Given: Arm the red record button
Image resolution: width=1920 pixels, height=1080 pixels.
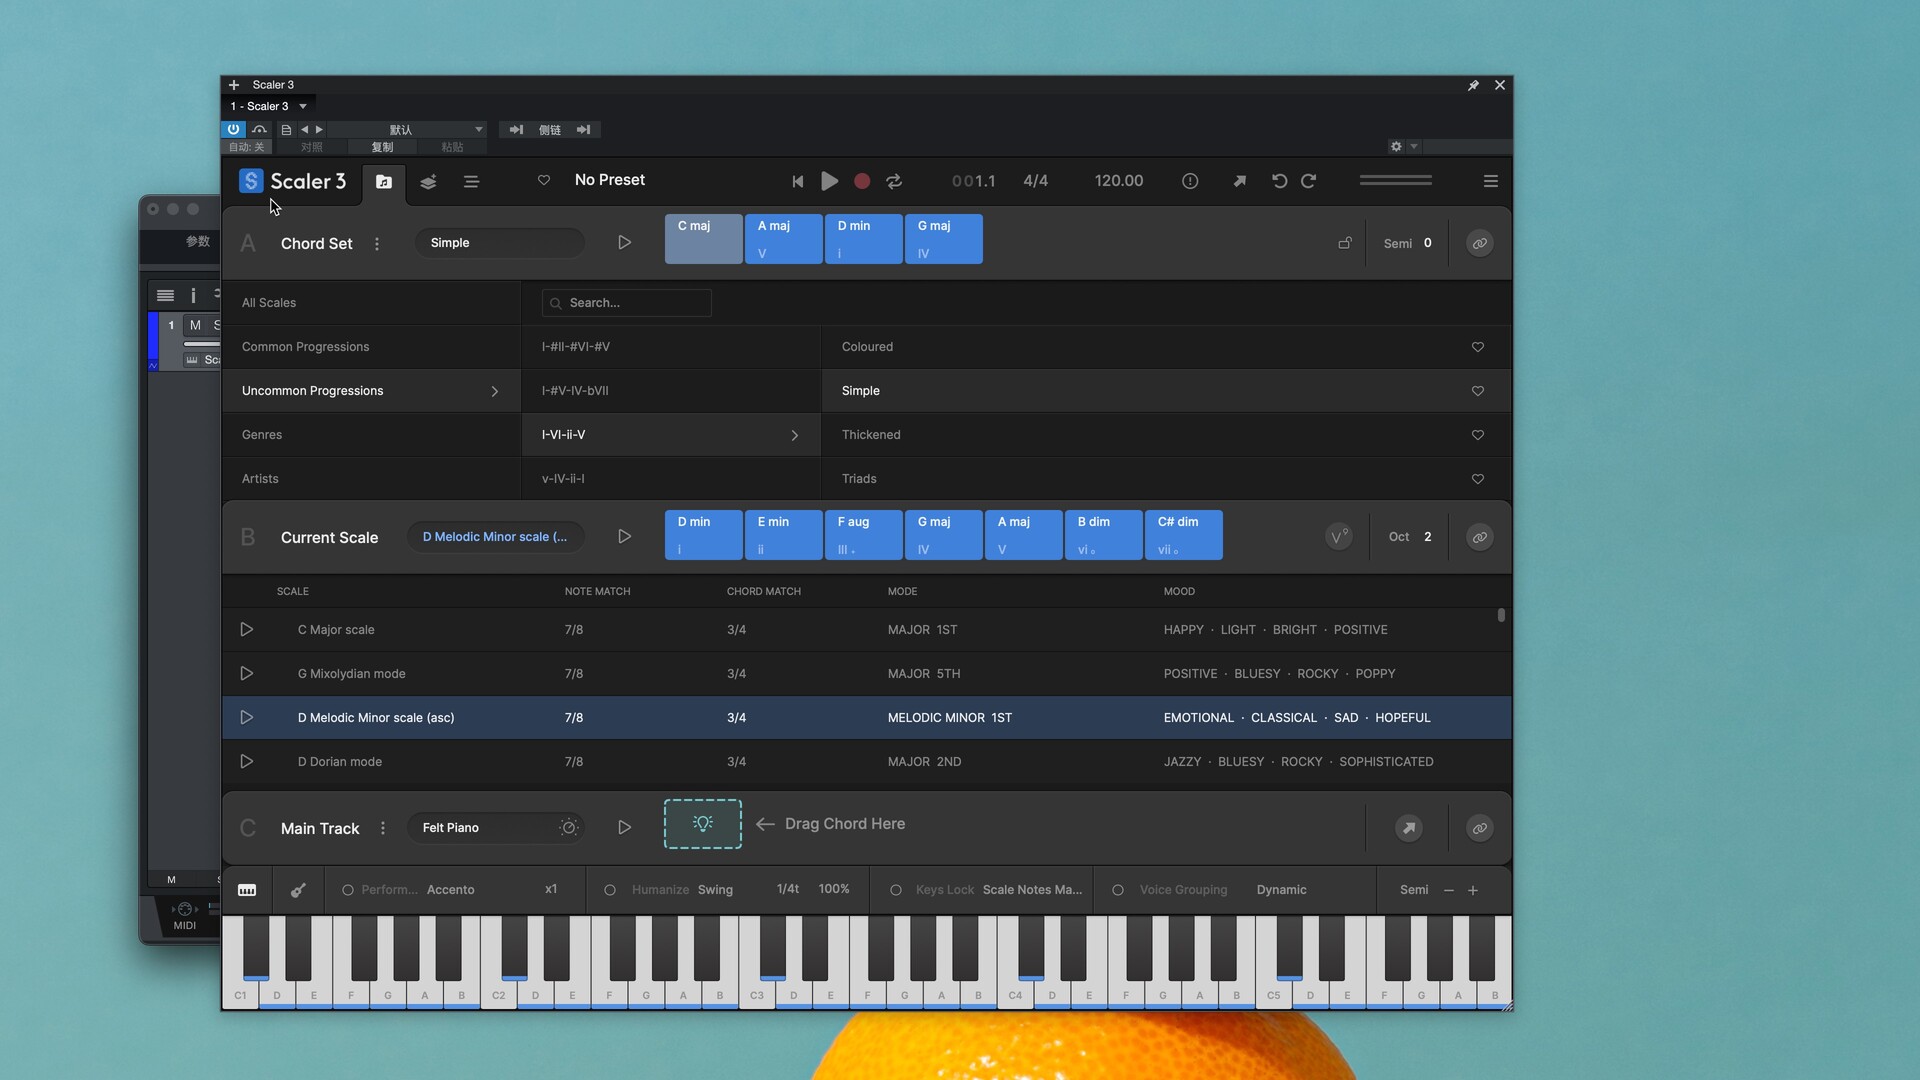Looking at the screenshot, I should click(862, 182).
